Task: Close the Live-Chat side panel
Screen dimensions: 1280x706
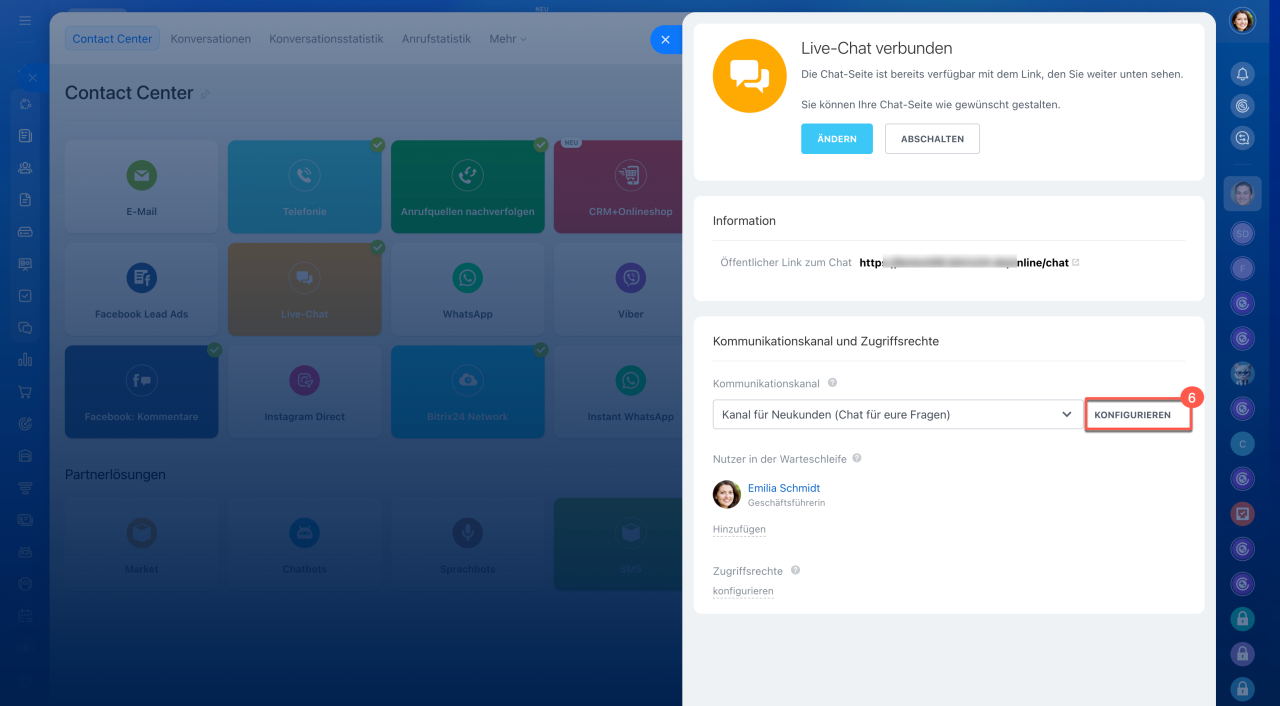Action: (x=665, y=40)
